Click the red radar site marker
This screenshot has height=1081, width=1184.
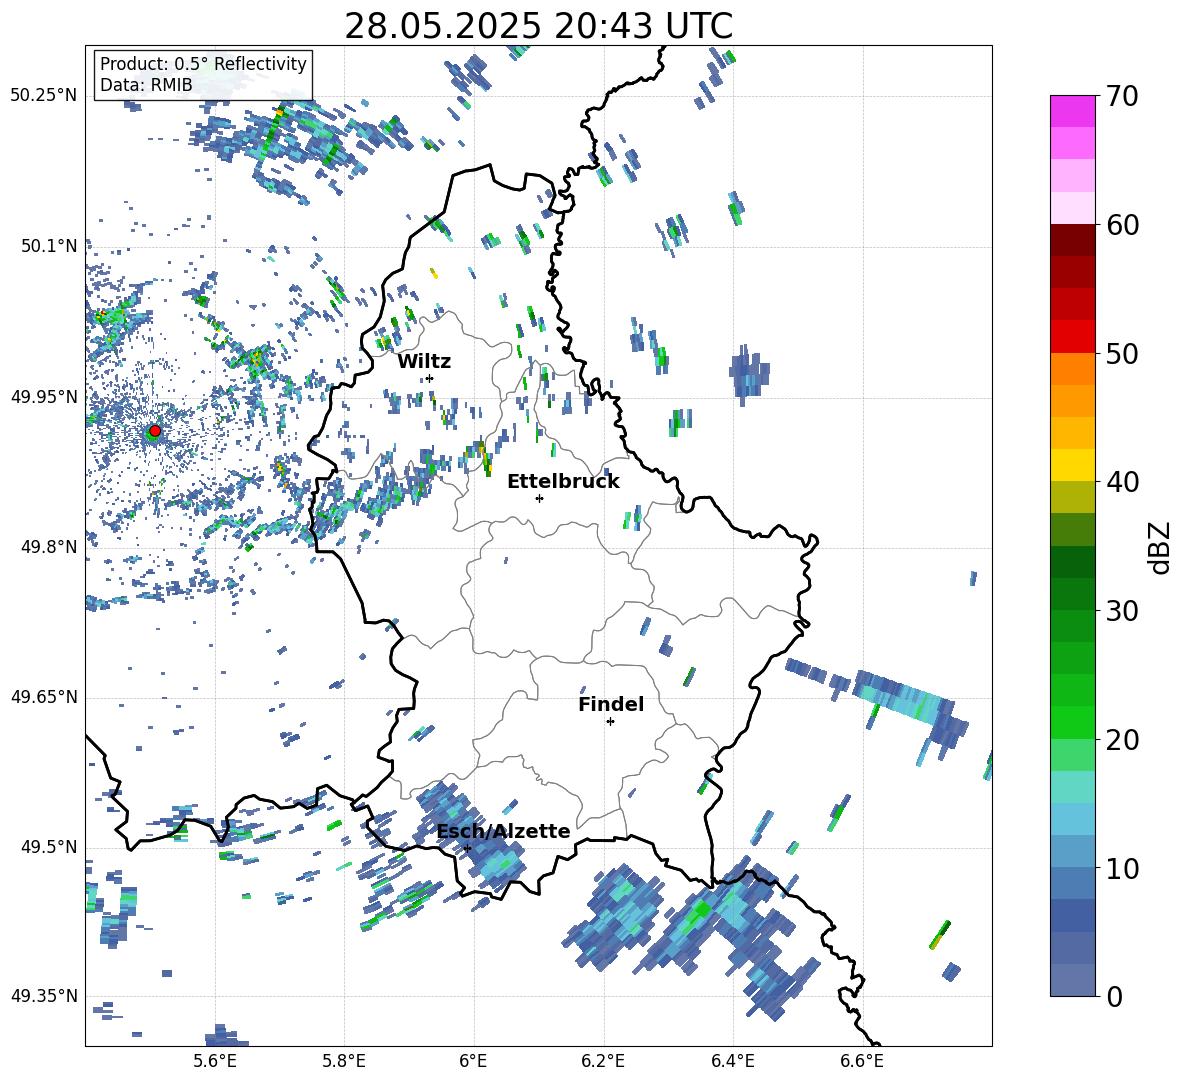[x=155, y=431]
